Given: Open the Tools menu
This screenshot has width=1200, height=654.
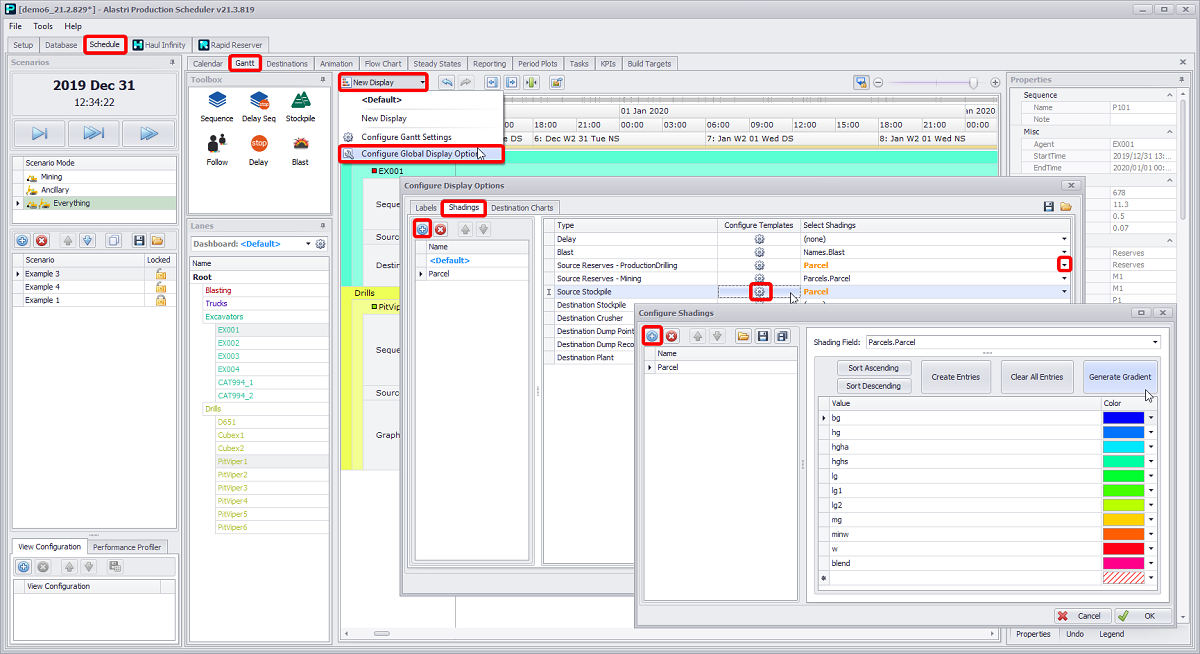Looking at the screenshot, I should 43,26.
